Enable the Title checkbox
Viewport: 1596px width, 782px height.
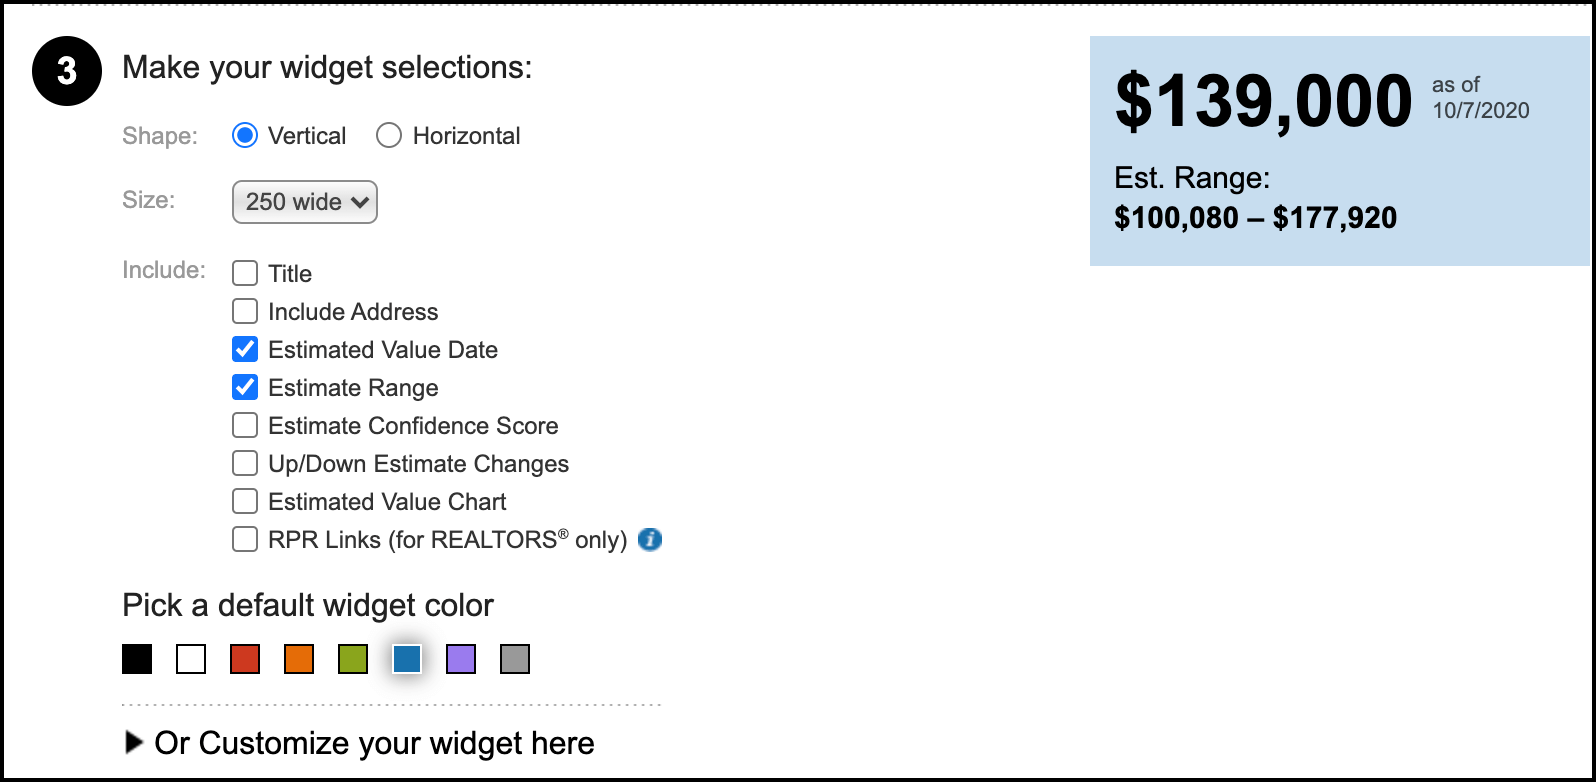tap(245, 274)
